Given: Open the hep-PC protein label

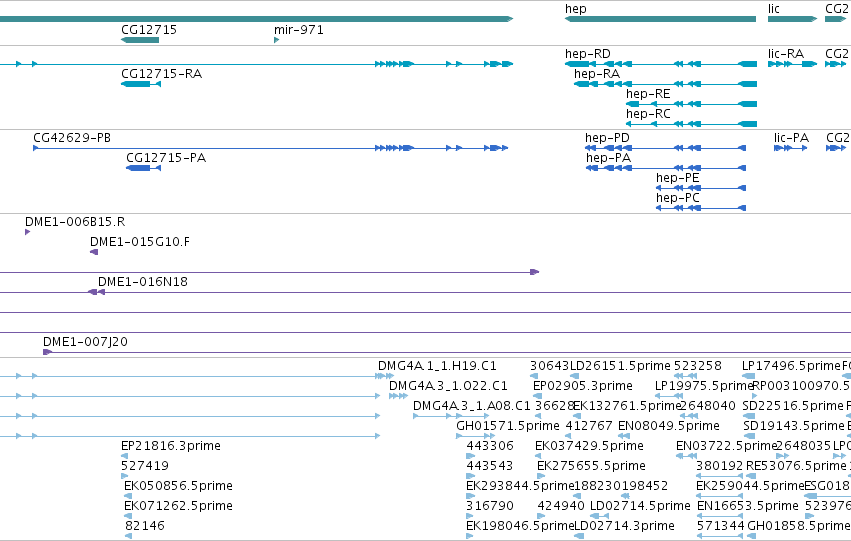Looking at the screenshot, I should click(x=677, y=198).
